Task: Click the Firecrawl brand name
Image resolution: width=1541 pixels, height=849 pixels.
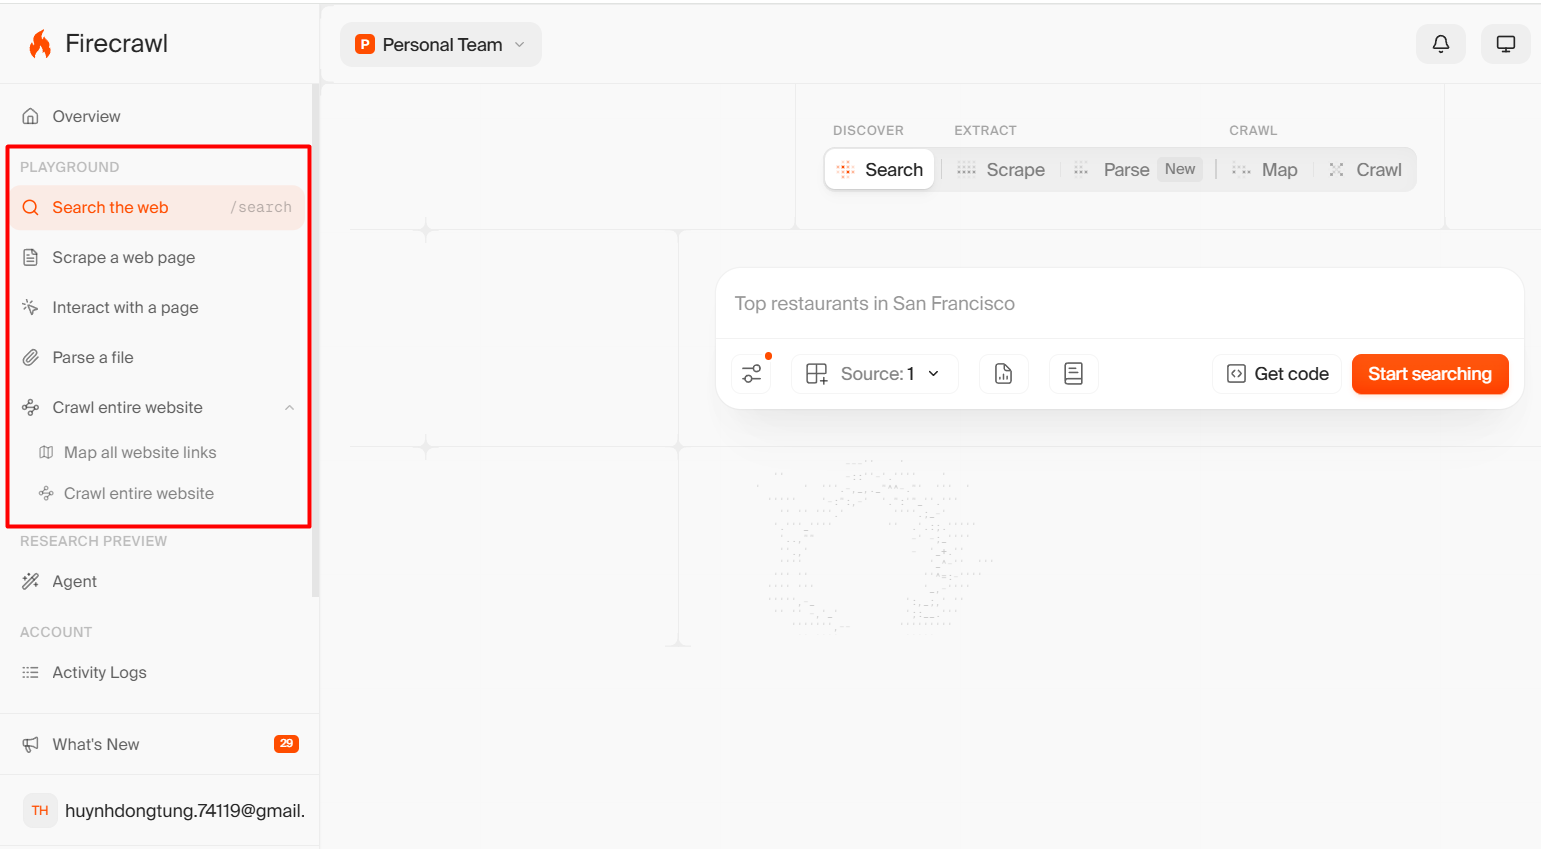Action: [116, 44]
